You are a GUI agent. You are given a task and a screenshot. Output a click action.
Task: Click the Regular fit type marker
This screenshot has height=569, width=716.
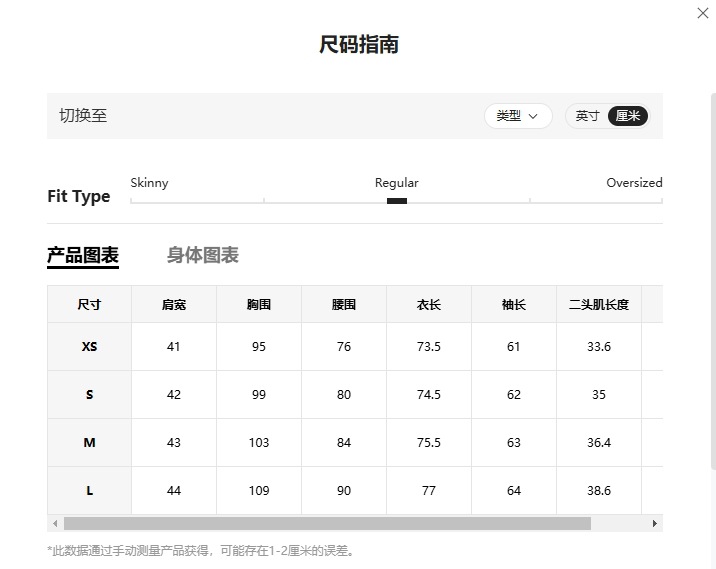[397, 201]
